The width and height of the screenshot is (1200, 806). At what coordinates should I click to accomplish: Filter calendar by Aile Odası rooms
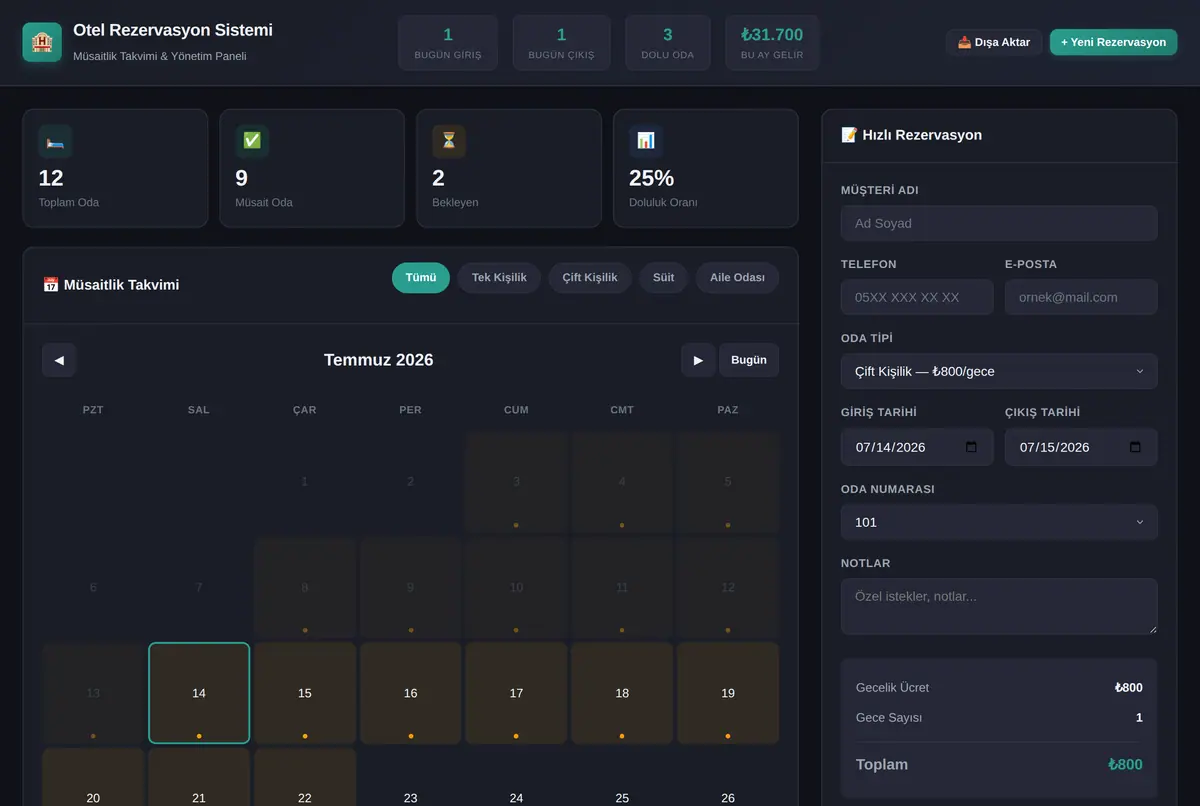(x=737, y=278)
